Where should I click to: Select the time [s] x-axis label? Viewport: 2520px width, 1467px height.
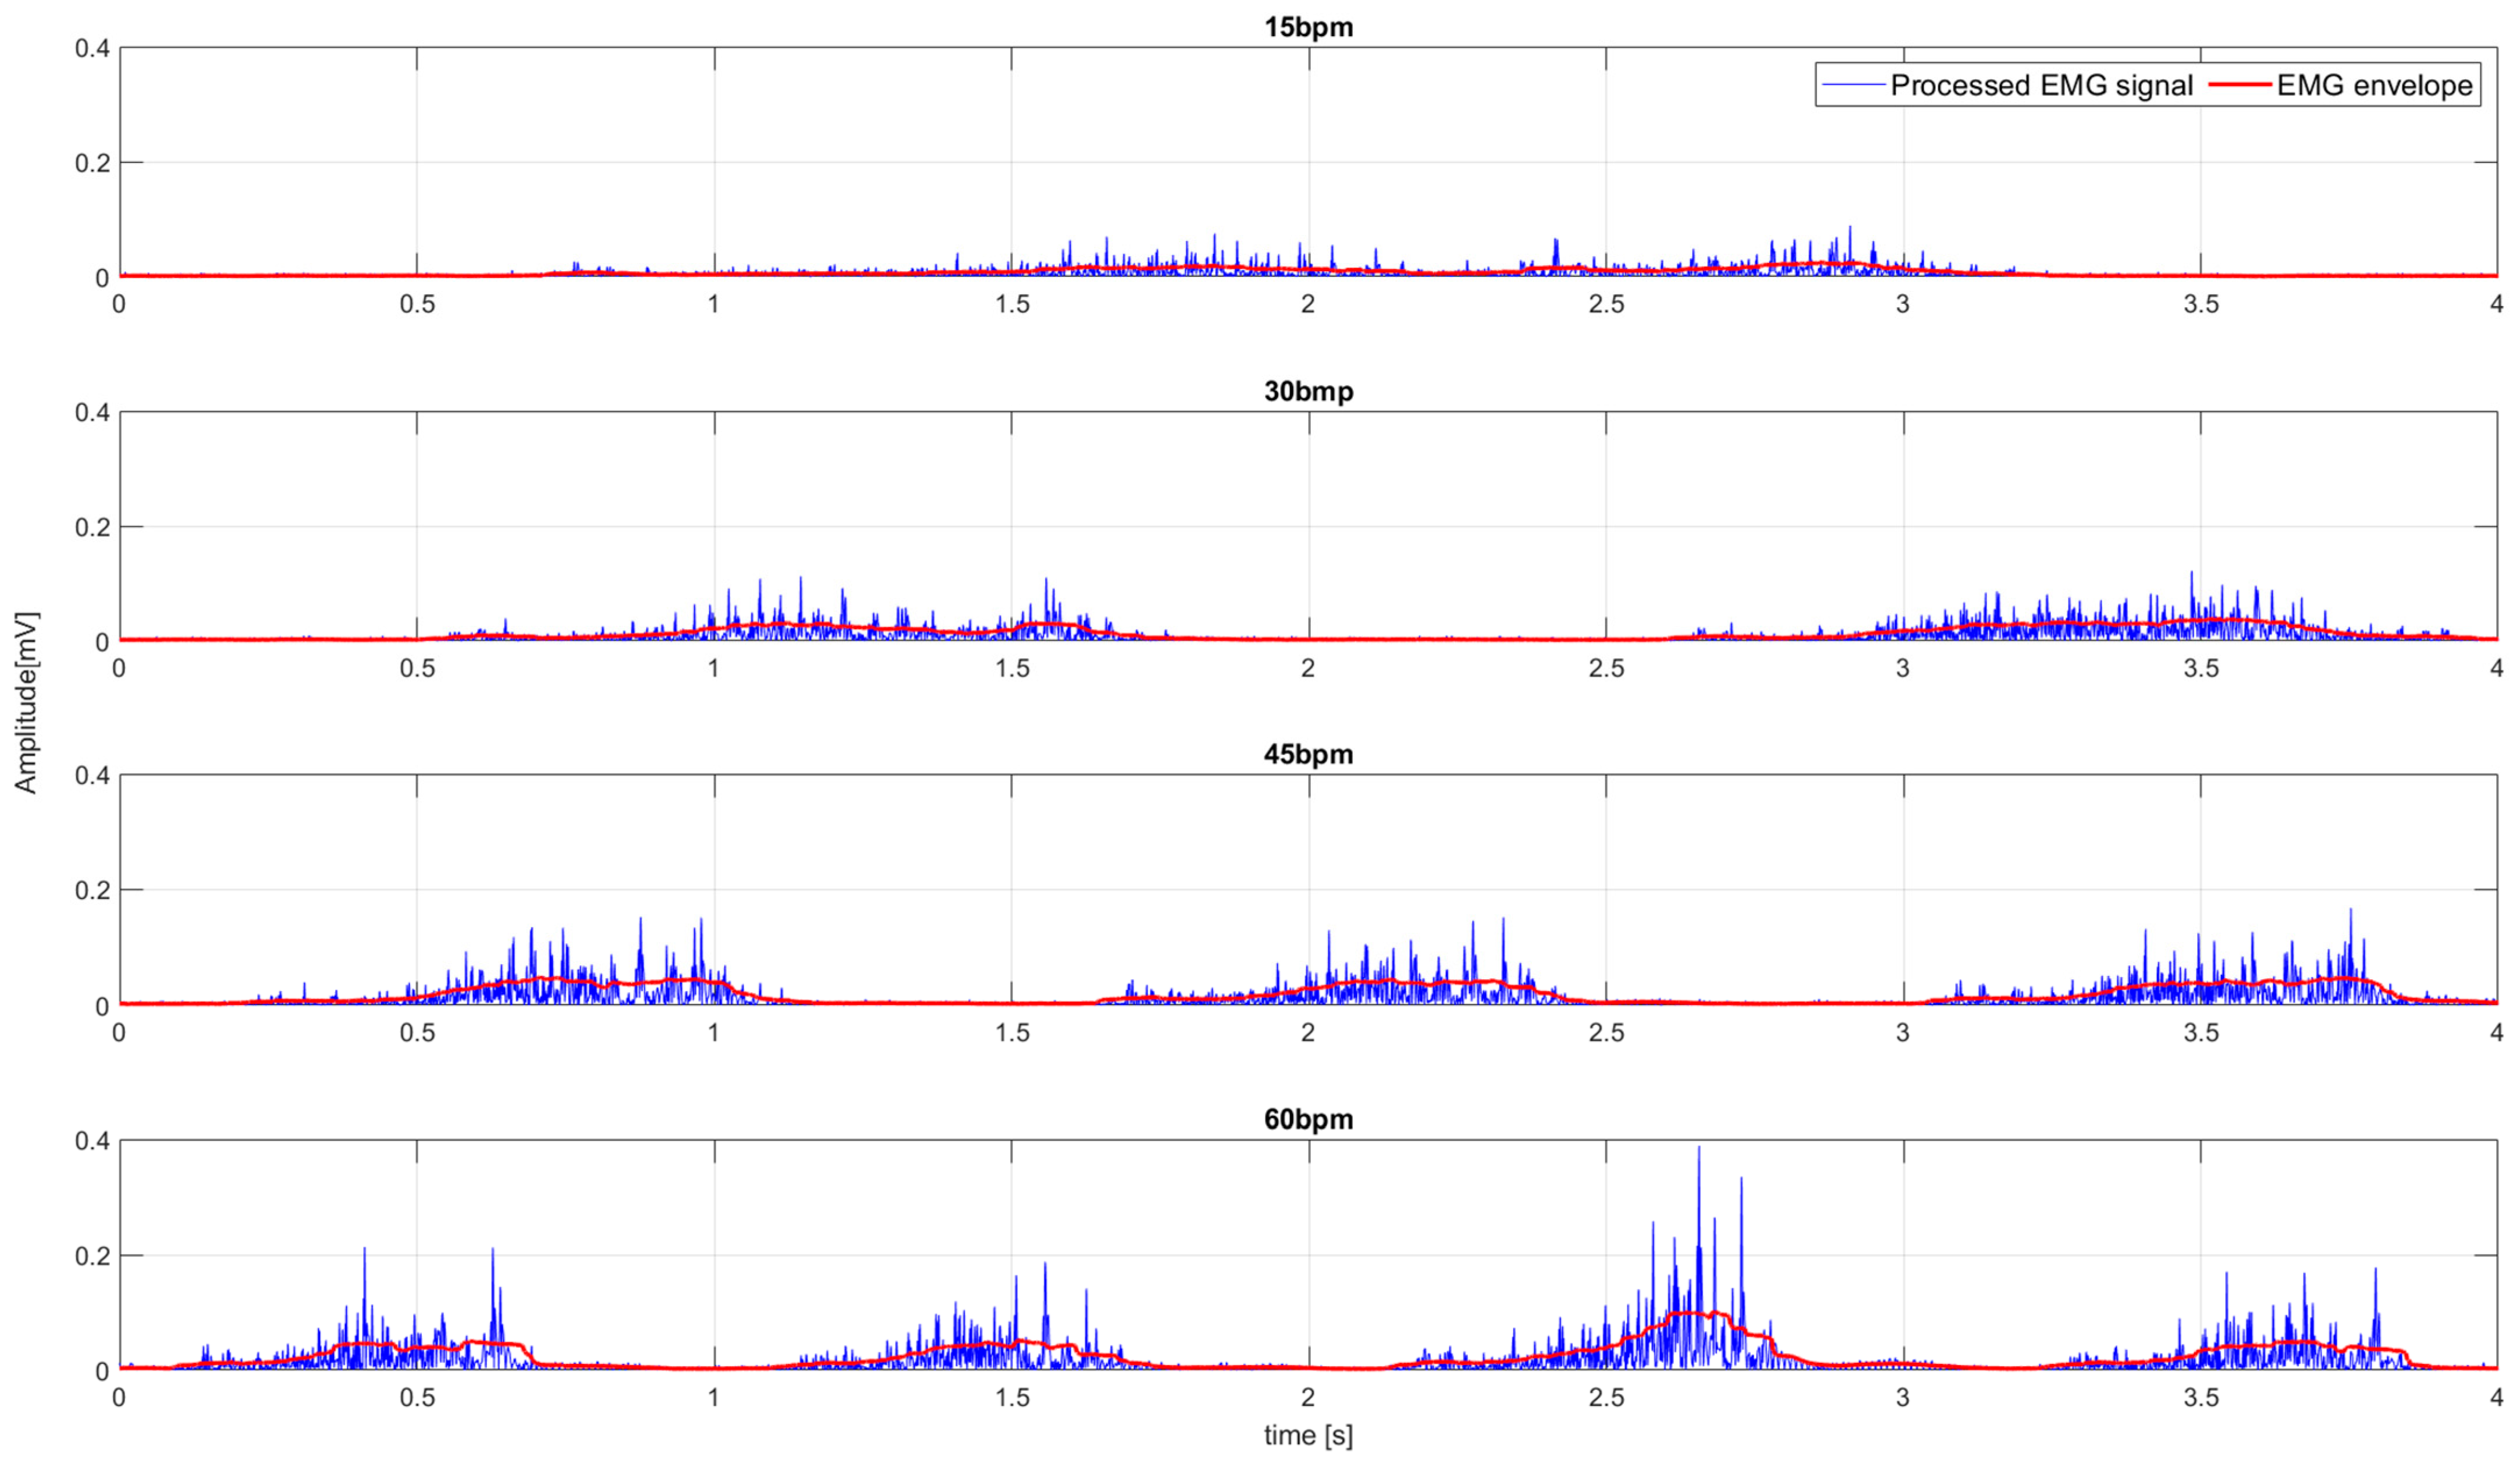[x=1308, y=1436]
